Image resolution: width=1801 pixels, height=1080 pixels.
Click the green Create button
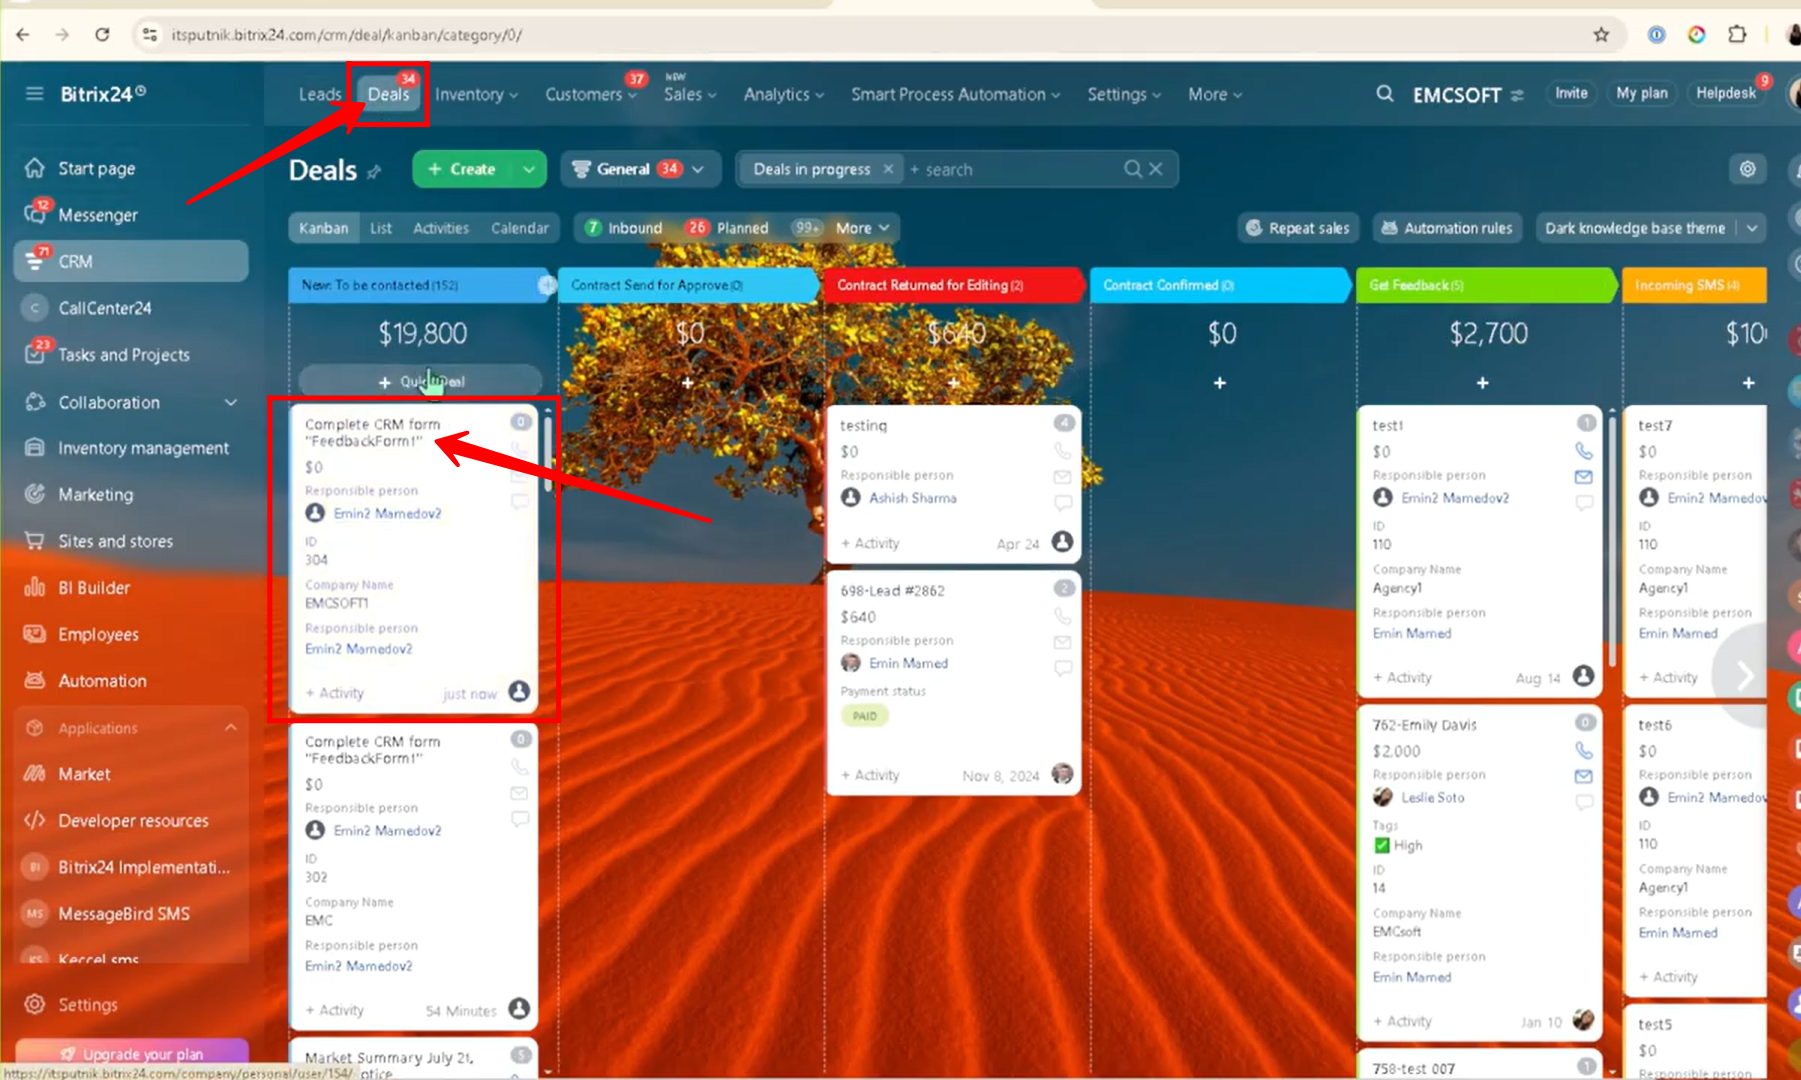pos(462,169)
